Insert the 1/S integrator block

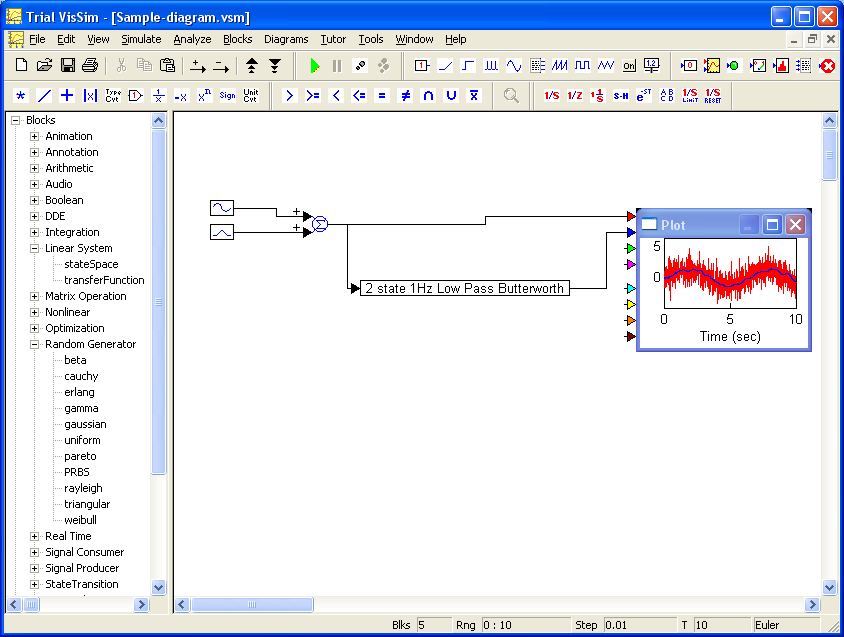pos(551,96)
